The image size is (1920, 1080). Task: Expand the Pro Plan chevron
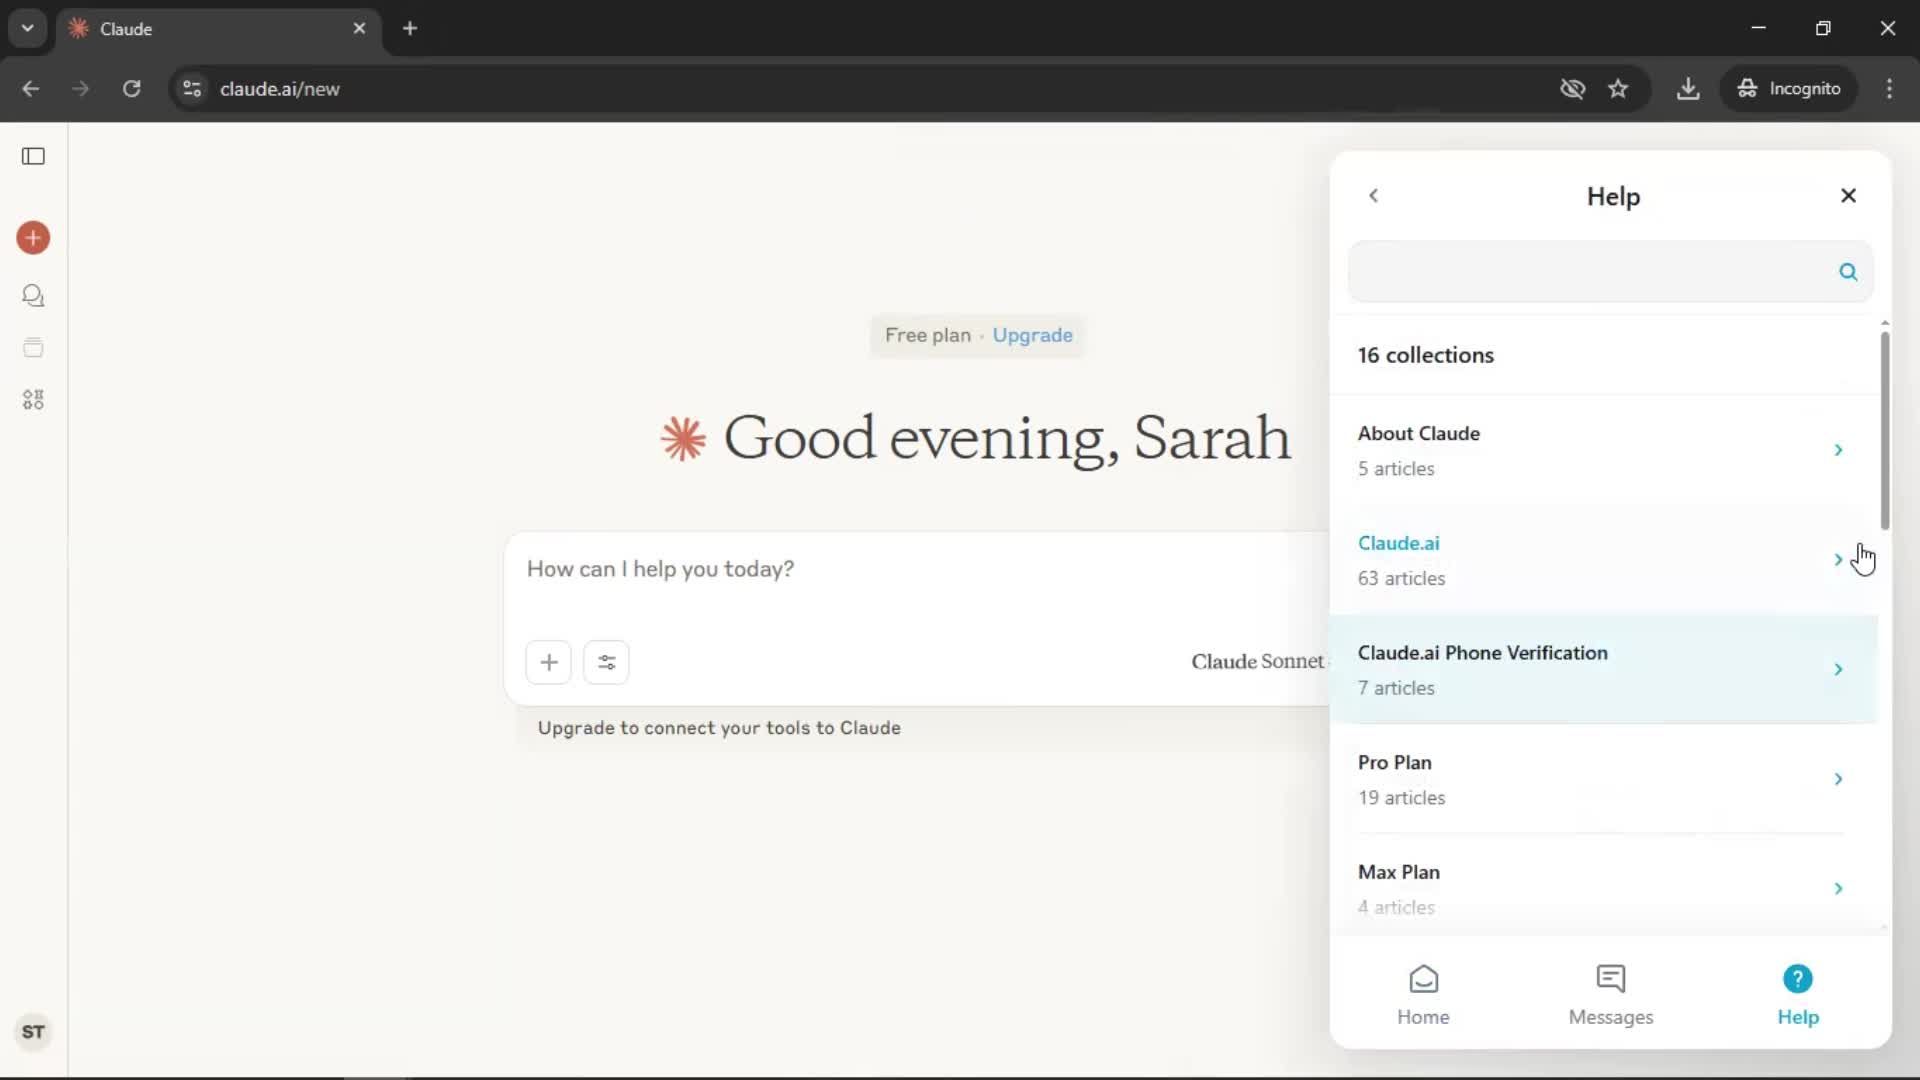pyautogui.click(x=1838, y=779)
